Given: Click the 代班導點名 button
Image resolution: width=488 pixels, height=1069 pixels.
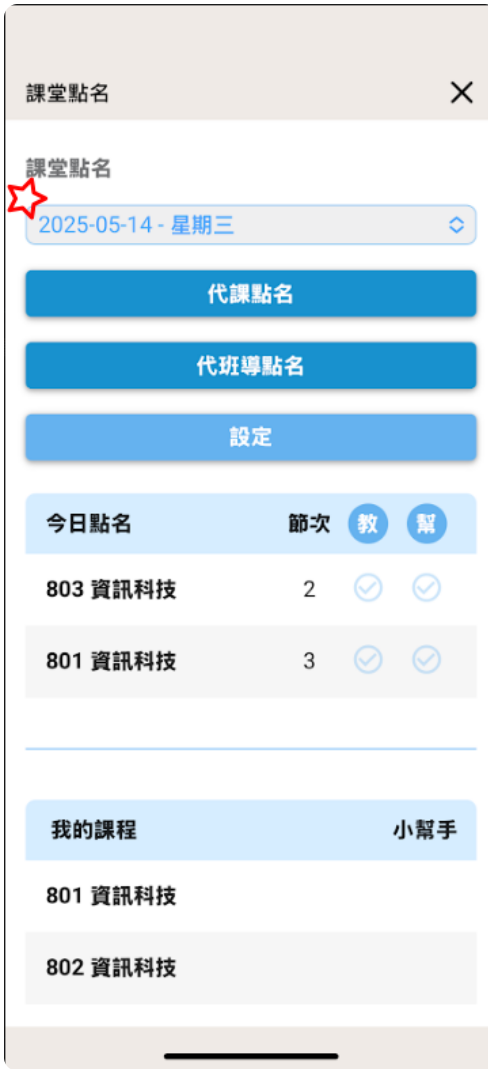Looking at the screenshot, I should (x=251, y=366).
